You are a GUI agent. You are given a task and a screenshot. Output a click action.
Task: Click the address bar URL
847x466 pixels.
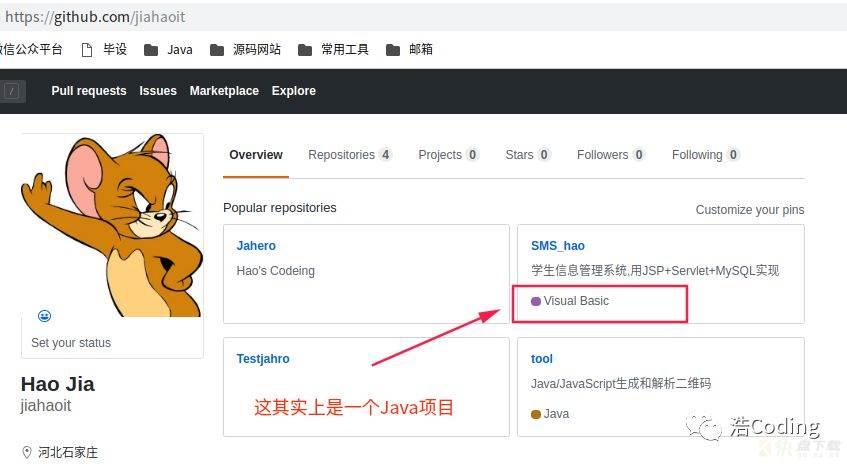click(x=95, y=17)
